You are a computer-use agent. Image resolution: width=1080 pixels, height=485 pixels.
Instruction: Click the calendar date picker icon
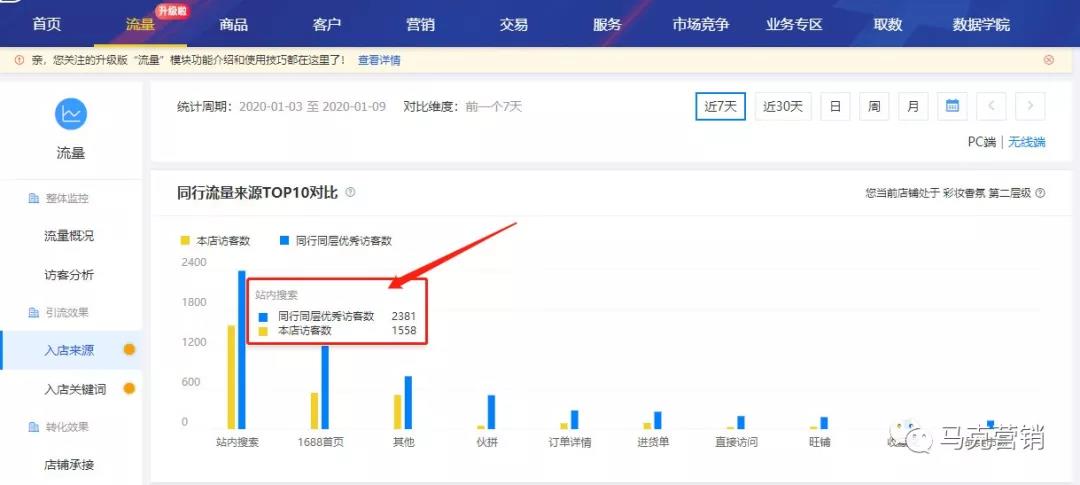click(x=952, y=106)
